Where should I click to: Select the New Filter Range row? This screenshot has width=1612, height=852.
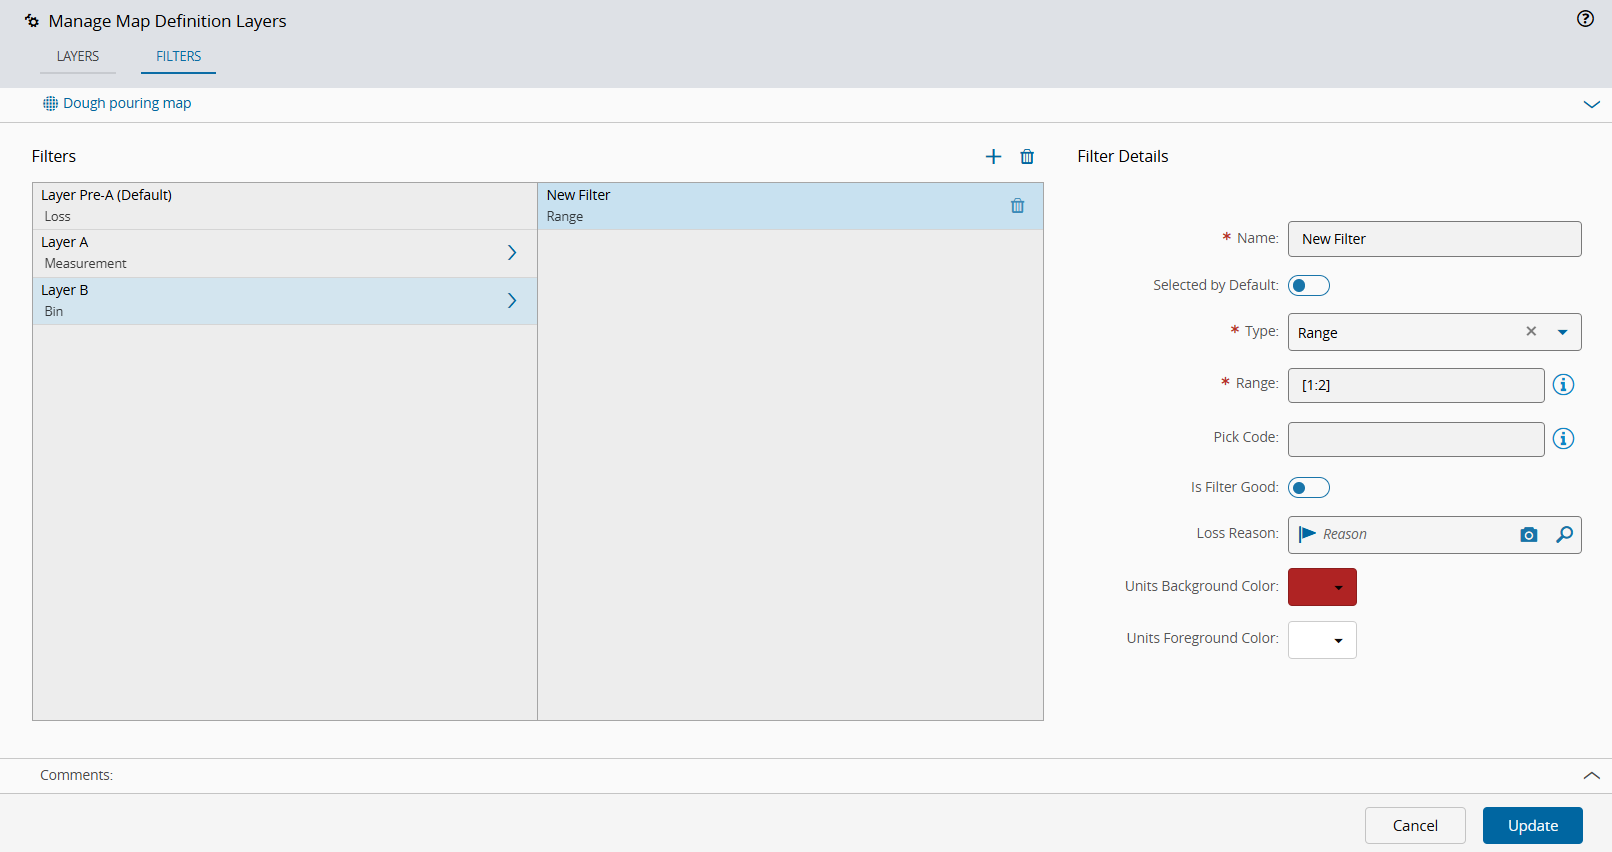790,206
